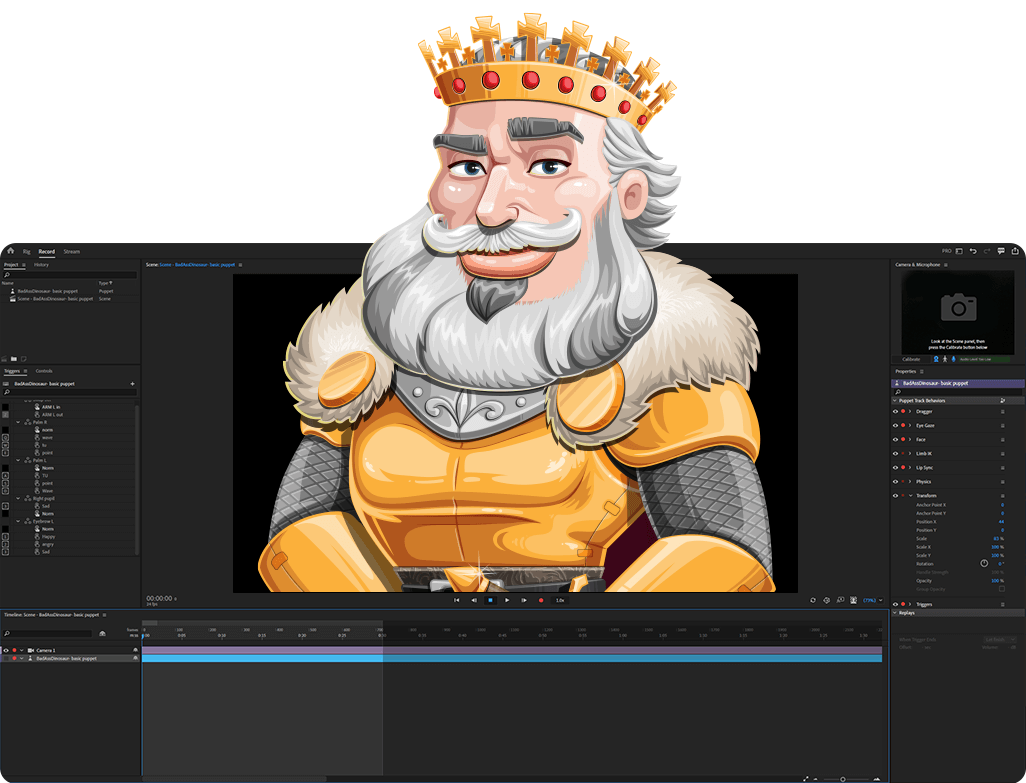This screenshot has height=783, width=1026.
Task: Collapse the Transform behavior section
Action: 910,495
